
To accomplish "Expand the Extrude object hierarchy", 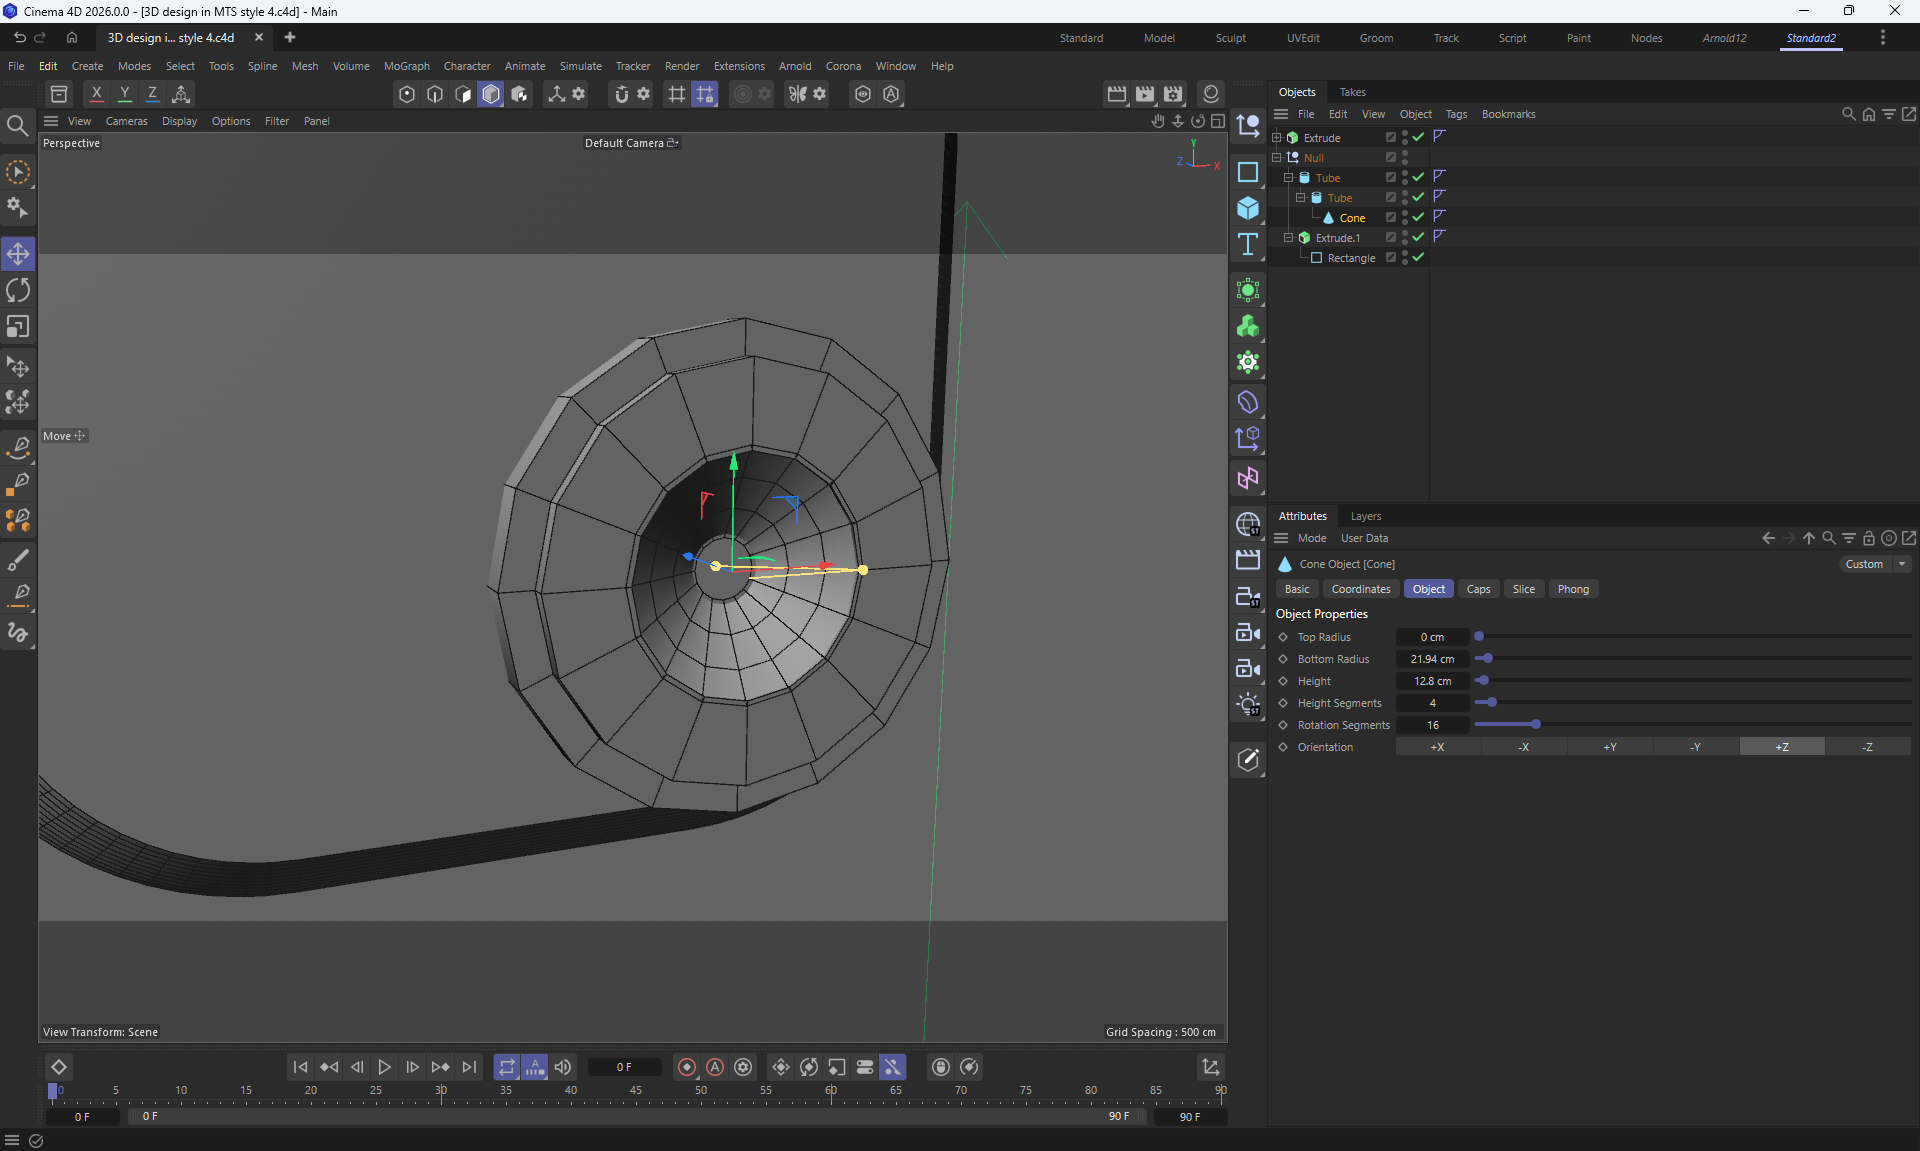I will [x=1276, y=137].
